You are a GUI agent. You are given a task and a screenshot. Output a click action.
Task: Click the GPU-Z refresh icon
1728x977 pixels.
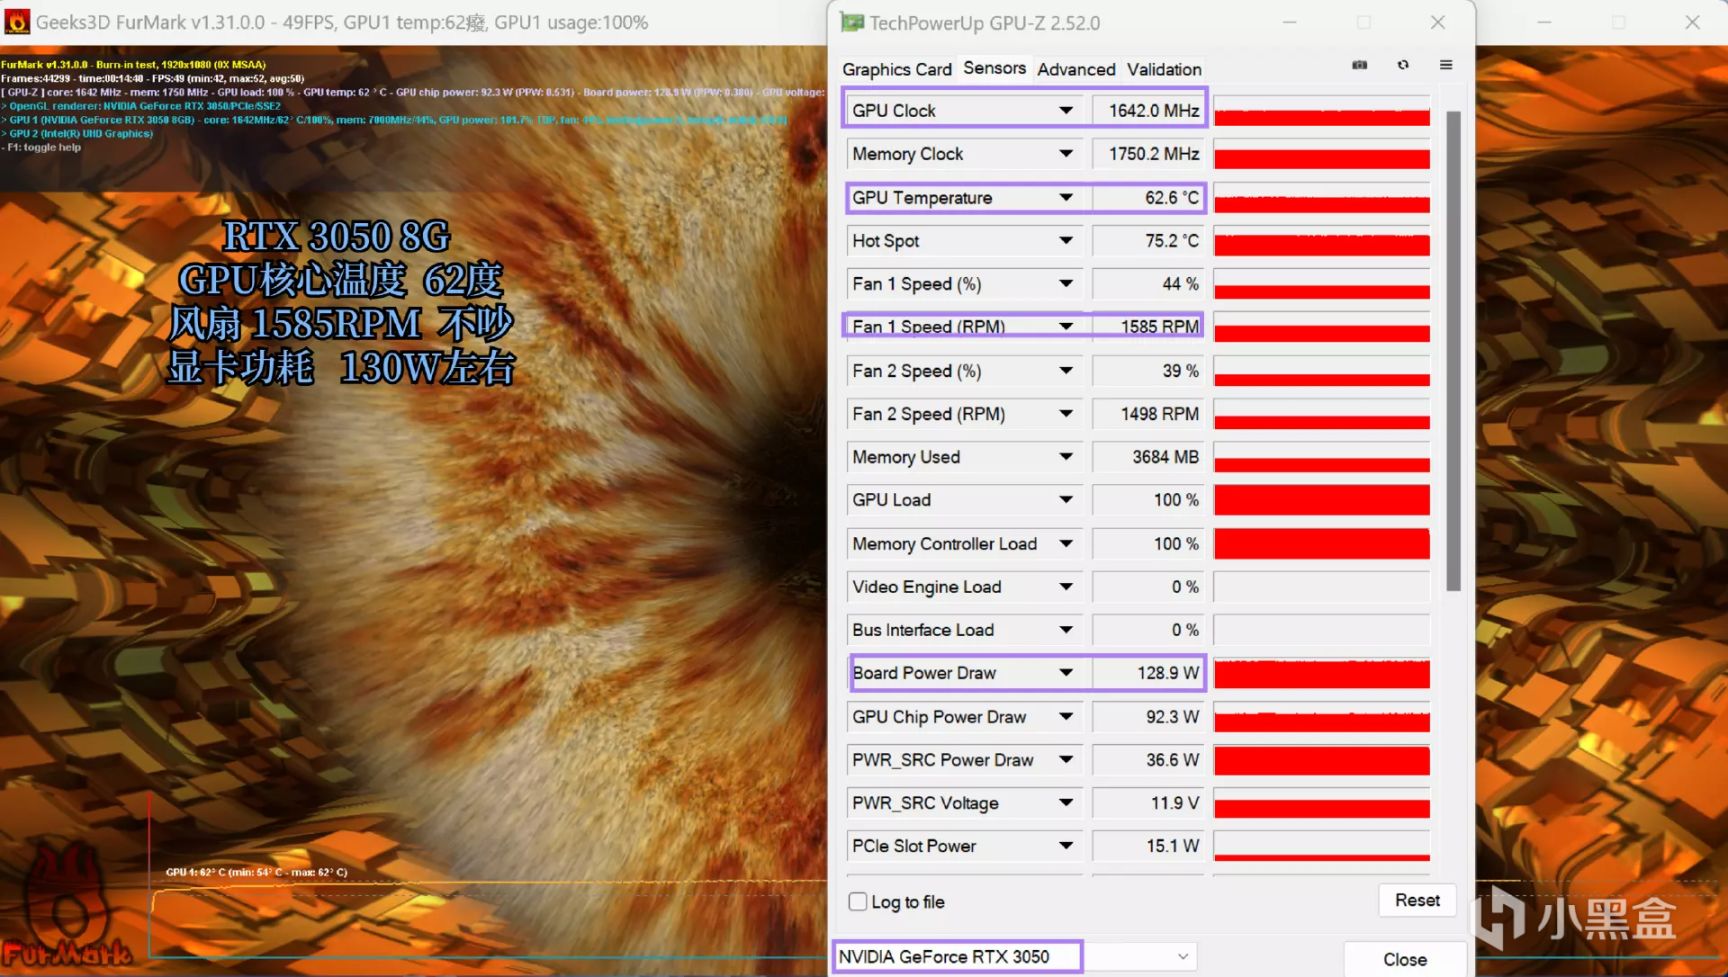tap(1403, 65)
